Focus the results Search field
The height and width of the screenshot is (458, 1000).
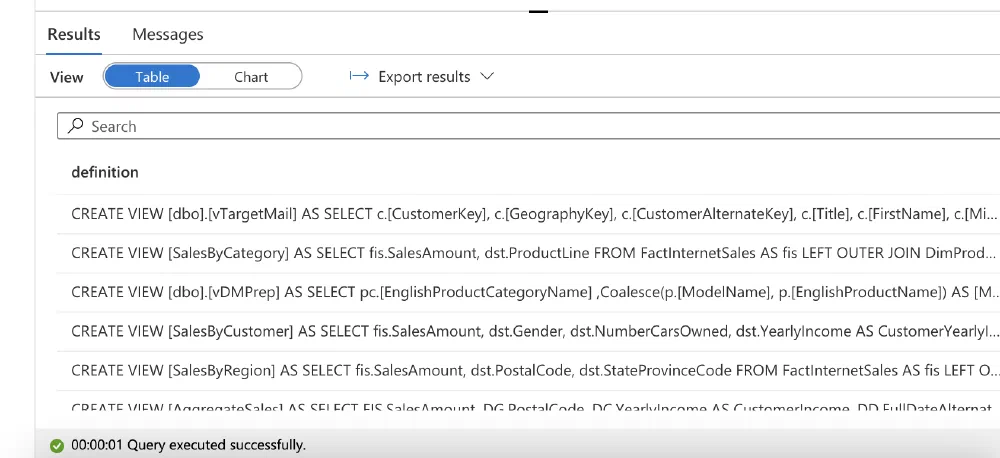click(529, 126)
